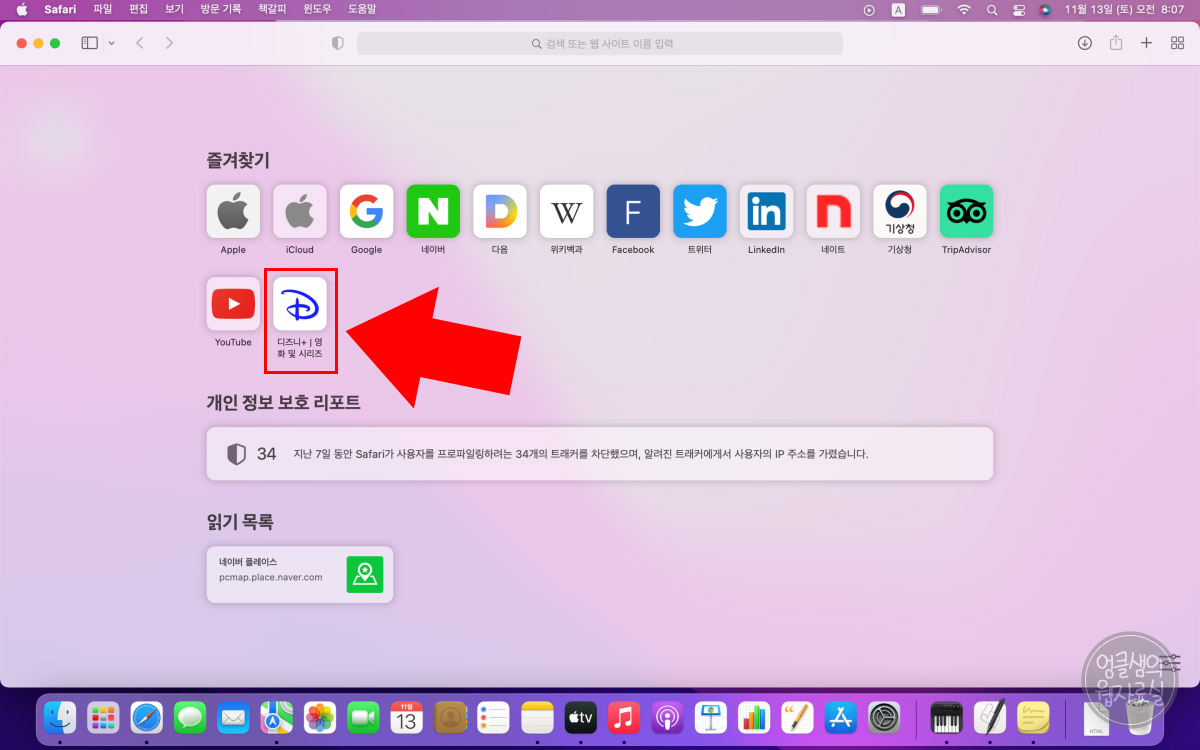This screenshot has height=750, width=1200.
Task: Activate Siri from menu bar
Action: (x=1045, y=9)
